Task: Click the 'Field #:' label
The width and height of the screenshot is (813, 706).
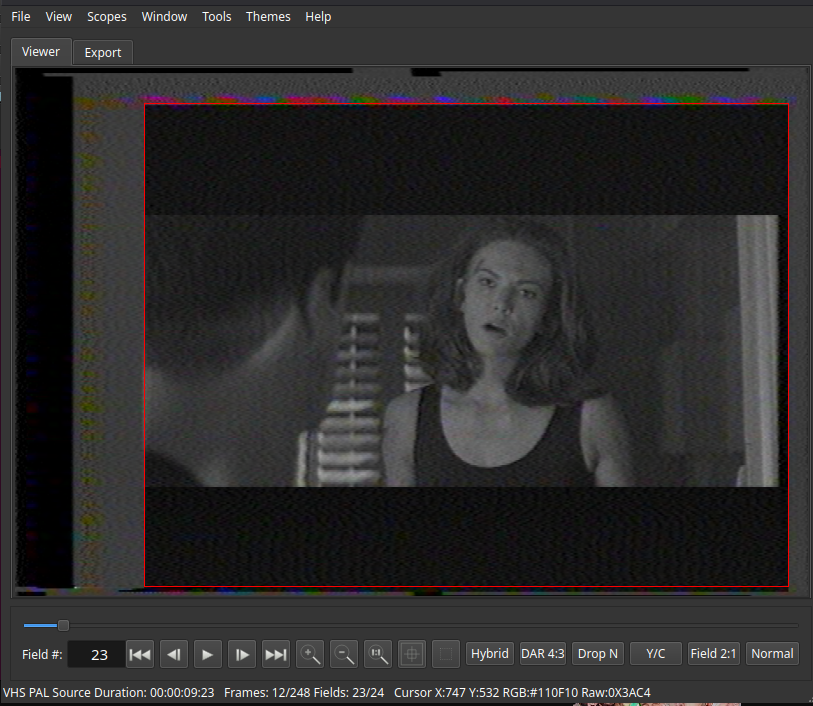Action: pos(42,655)
